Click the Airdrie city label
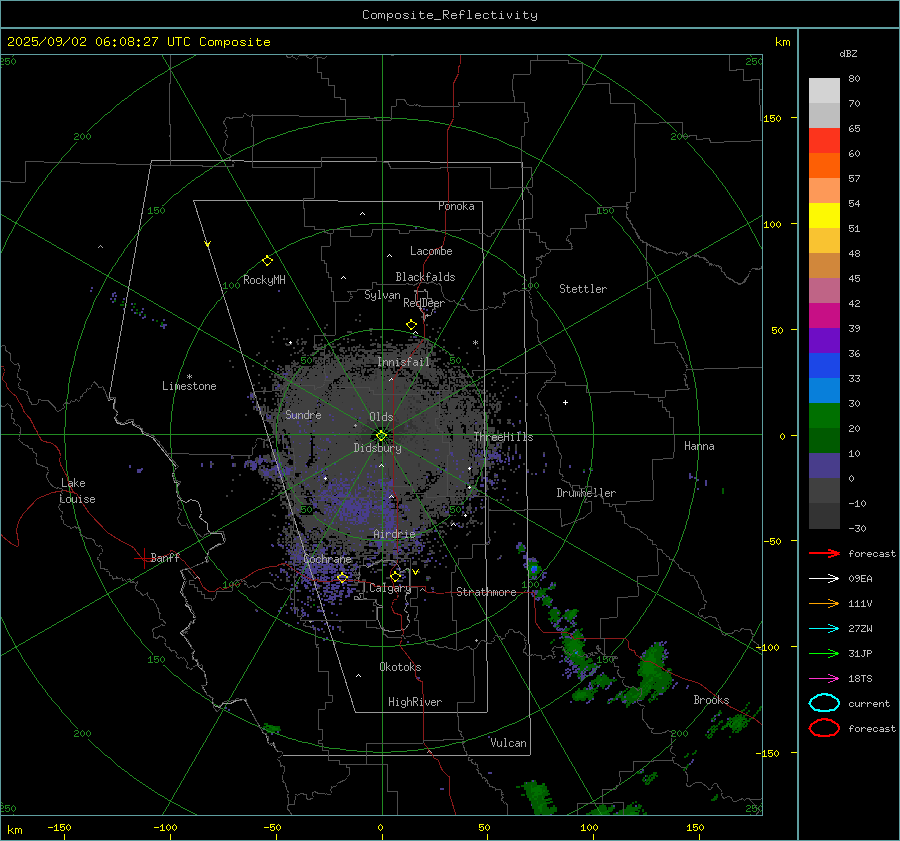The image size is (900, 841). [x=394, y=534]
